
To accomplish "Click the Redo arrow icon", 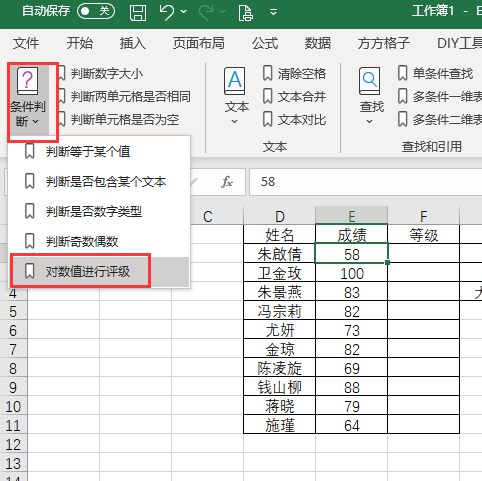I will tap(206, 12).
